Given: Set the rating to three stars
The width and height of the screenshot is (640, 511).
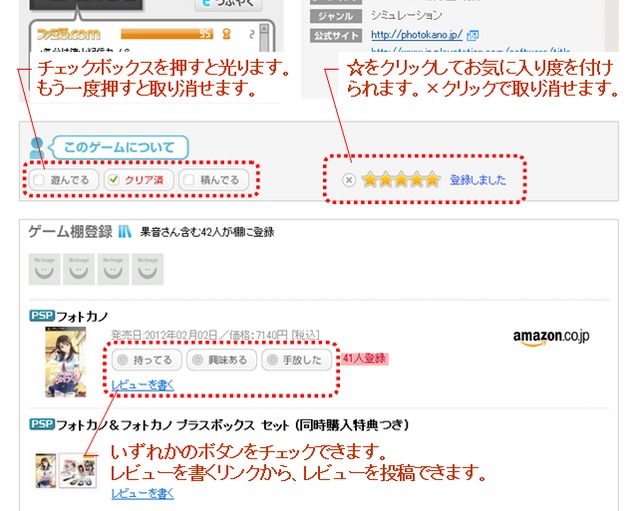Looking at the screenshot, I should pos(401,180).
